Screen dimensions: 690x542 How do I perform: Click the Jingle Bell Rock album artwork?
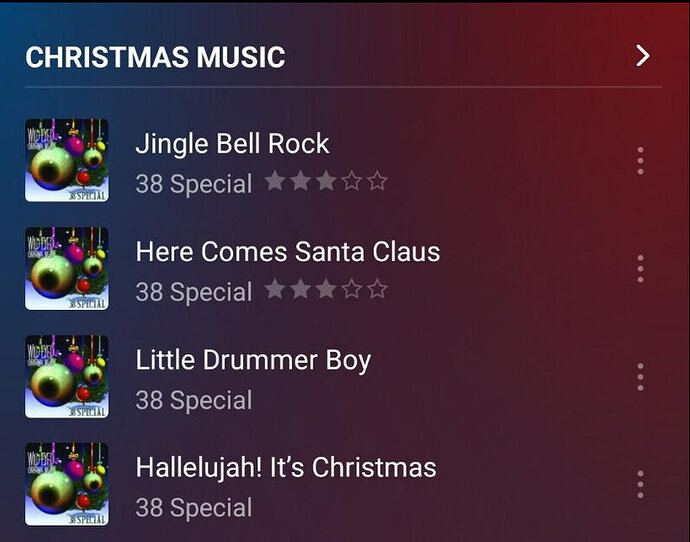(66, 160)
